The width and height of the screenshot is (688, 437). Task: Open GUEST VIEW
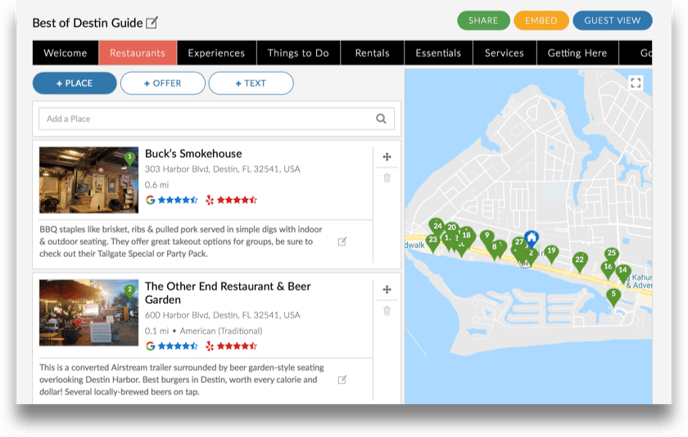(612, 21)
